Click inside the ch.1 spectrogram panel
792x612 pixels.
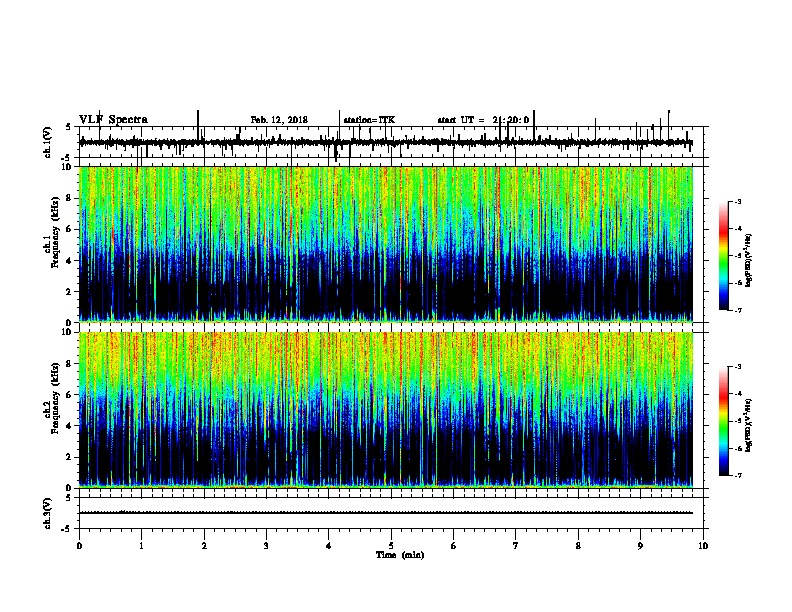pyautogui.click(x=386, y=244)
